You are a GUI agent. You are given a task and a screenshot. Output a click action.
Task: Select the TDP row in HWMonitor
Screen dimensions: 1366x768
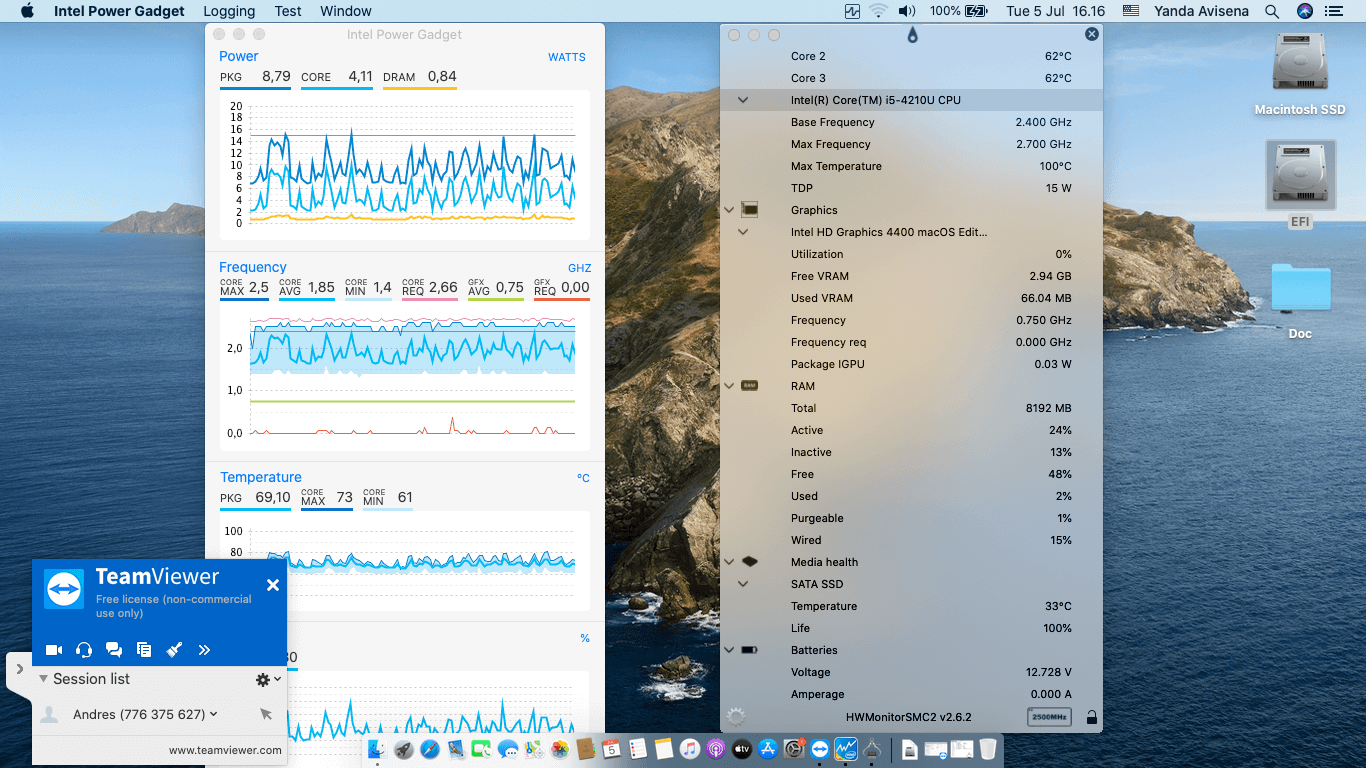(911, 188)
